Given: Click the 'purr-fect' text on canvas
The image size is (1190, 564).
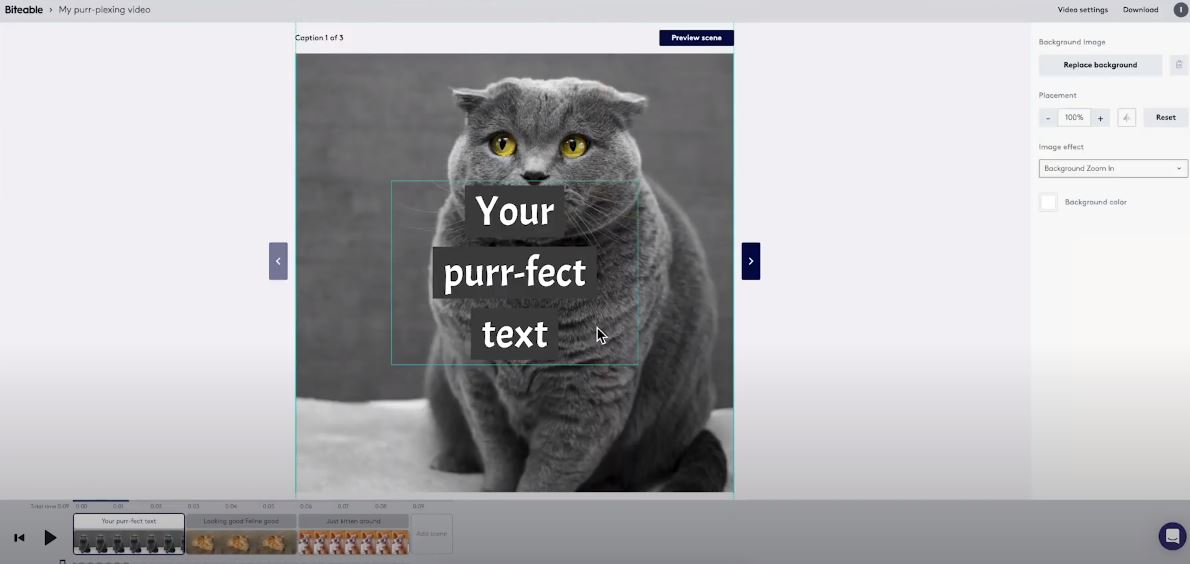Looking at the screenshot, I should click(515, 273).
